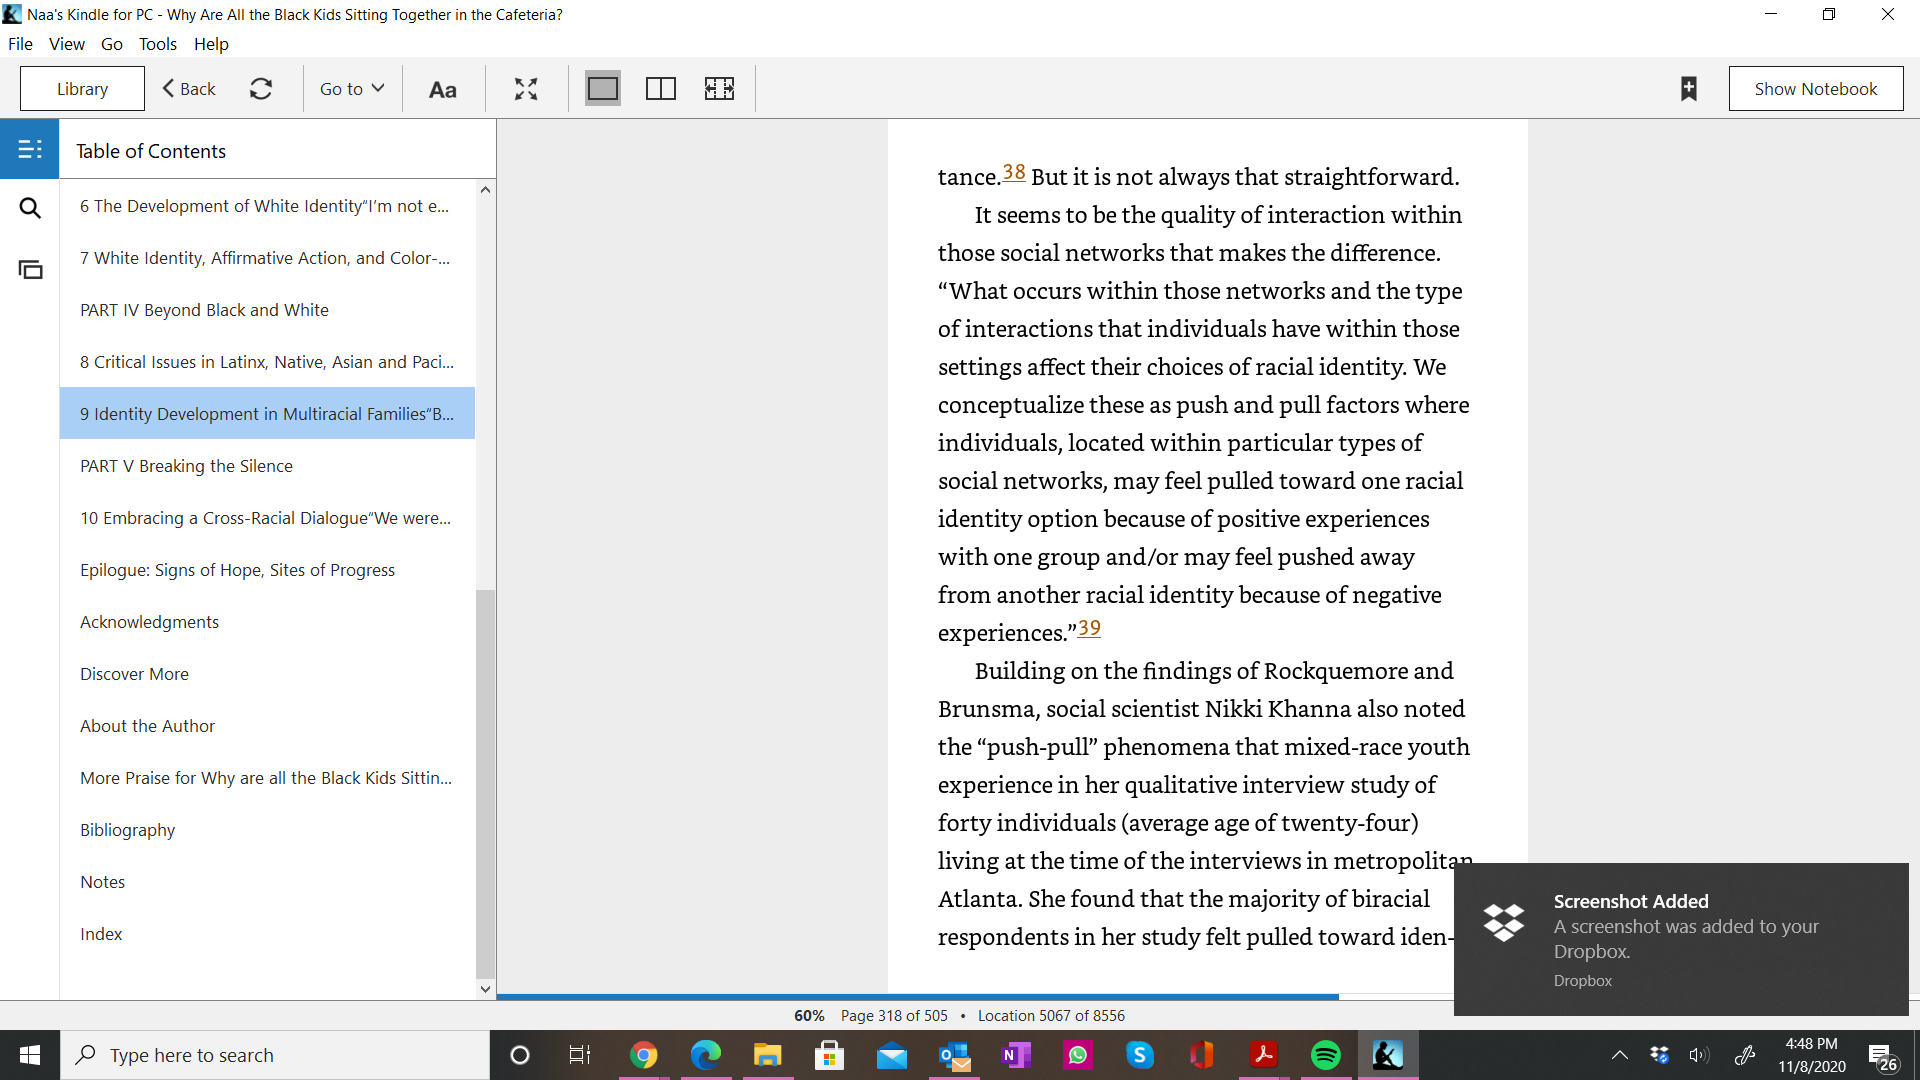Open font settings Aa icon
Image resolution: width=1920 pixels, height=1080 pixels.
pos(442,89)
